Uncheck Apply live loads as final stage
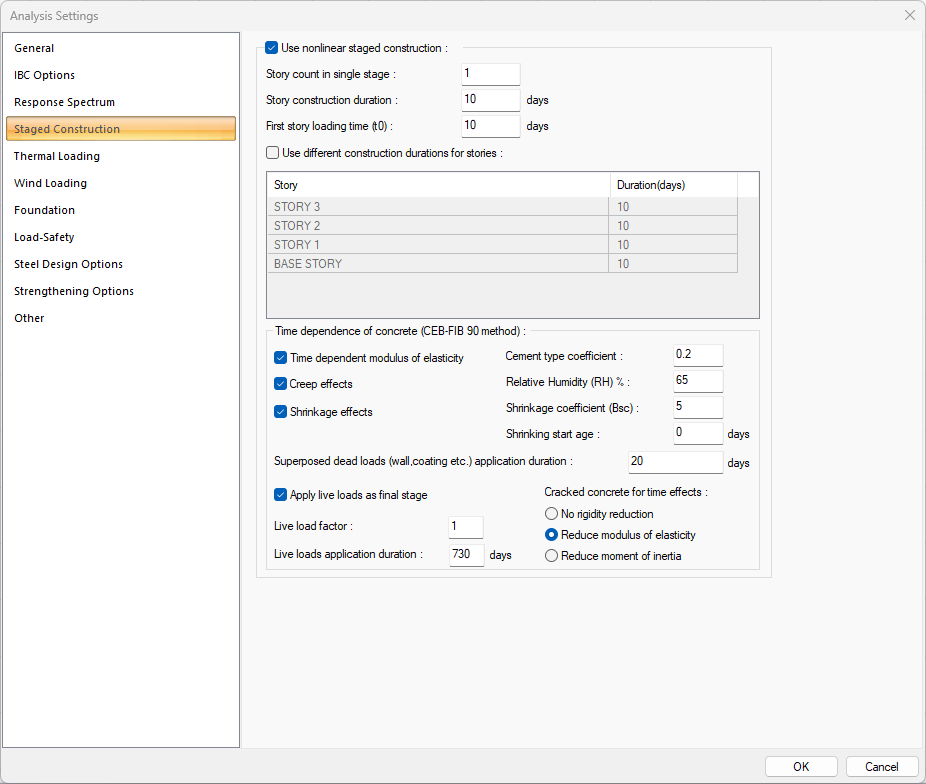926x784 pixels. coord(280,494)
